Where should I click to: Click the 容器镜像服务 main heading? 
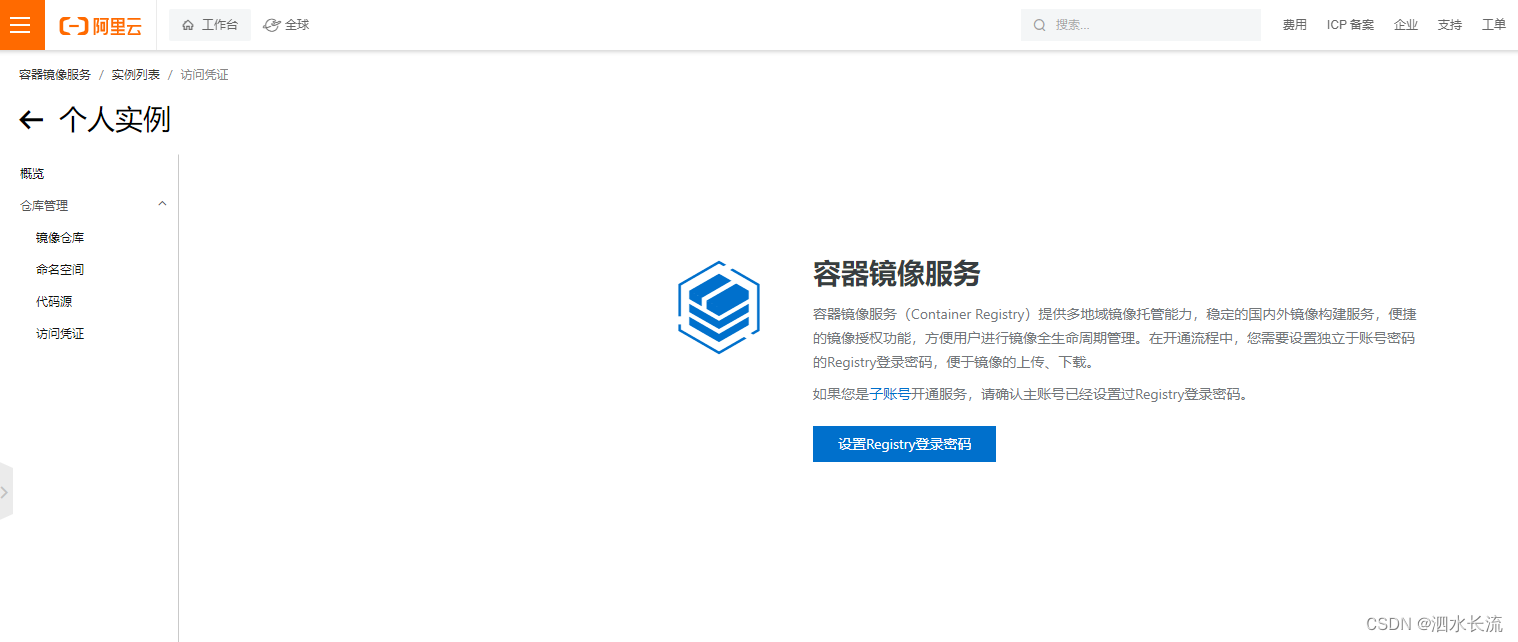click(x=896, y=273)
